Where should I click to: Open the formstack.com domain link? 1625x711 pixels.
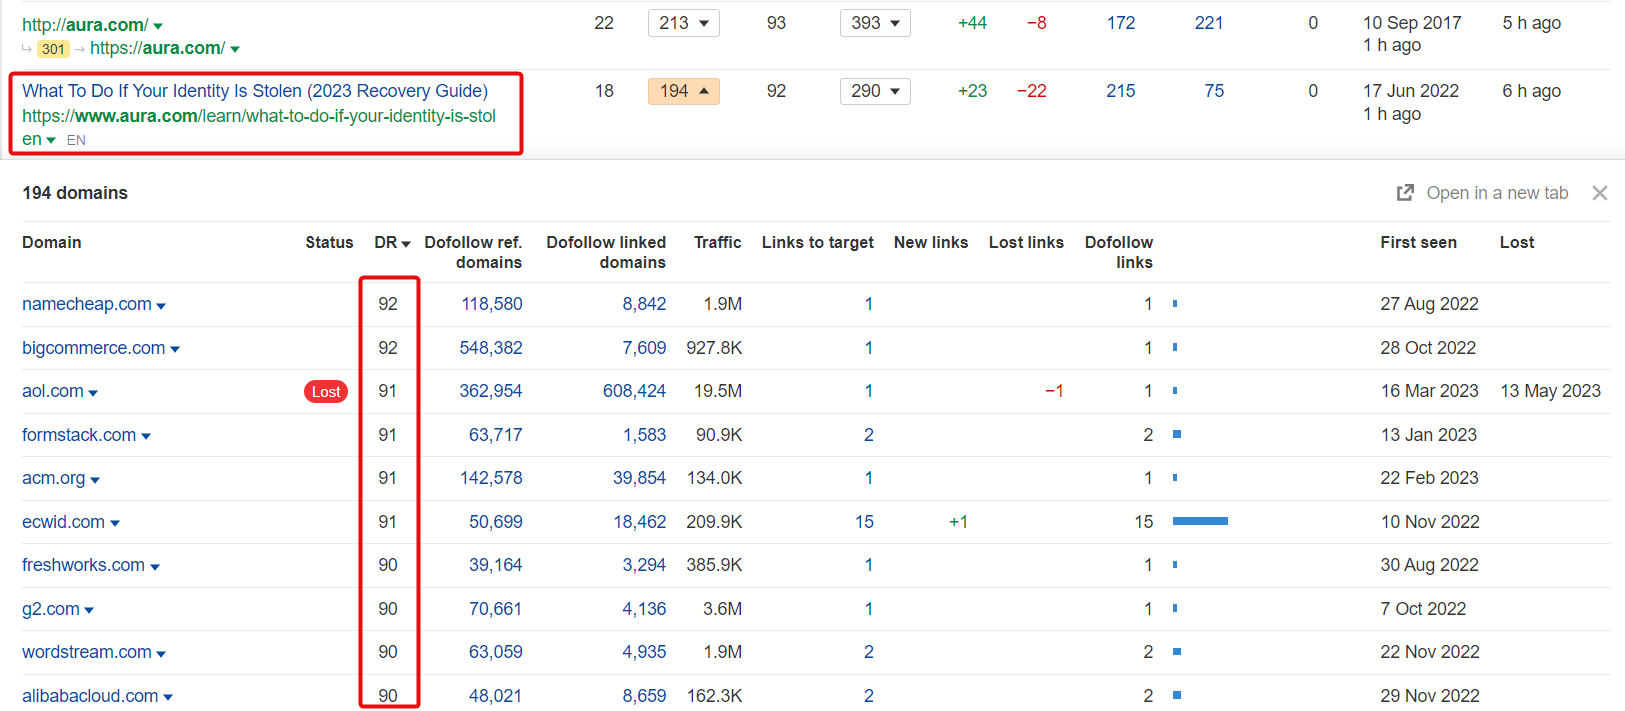coord(79,435)
